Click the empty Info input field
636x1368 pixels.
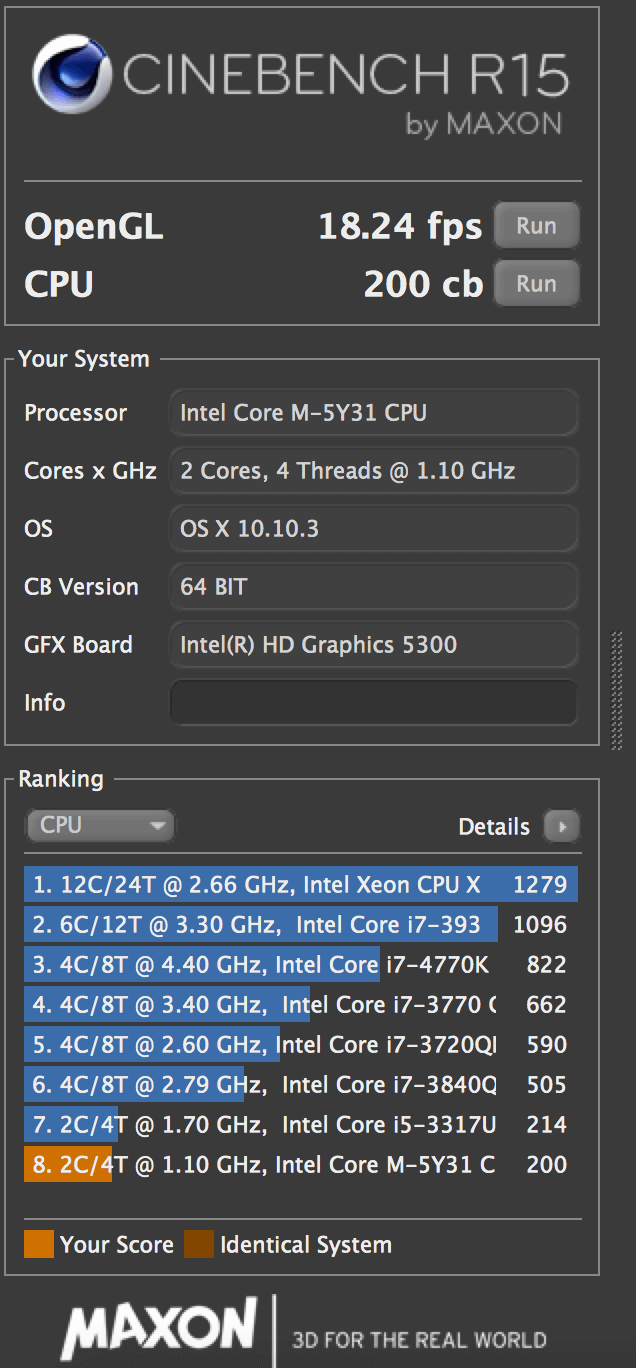click(374, 703)
